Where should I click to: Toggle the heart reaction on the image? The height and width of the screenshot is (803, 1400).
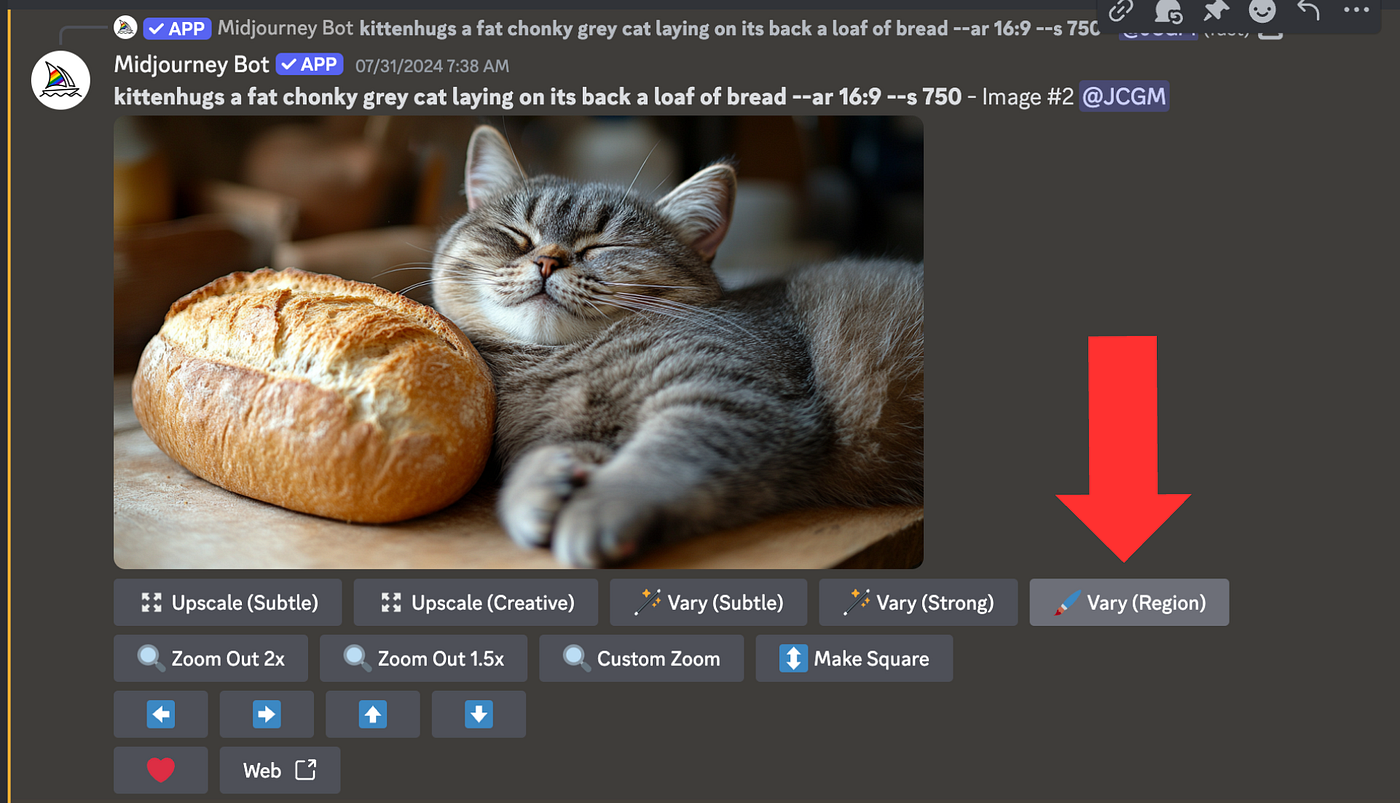click(160, 770)
